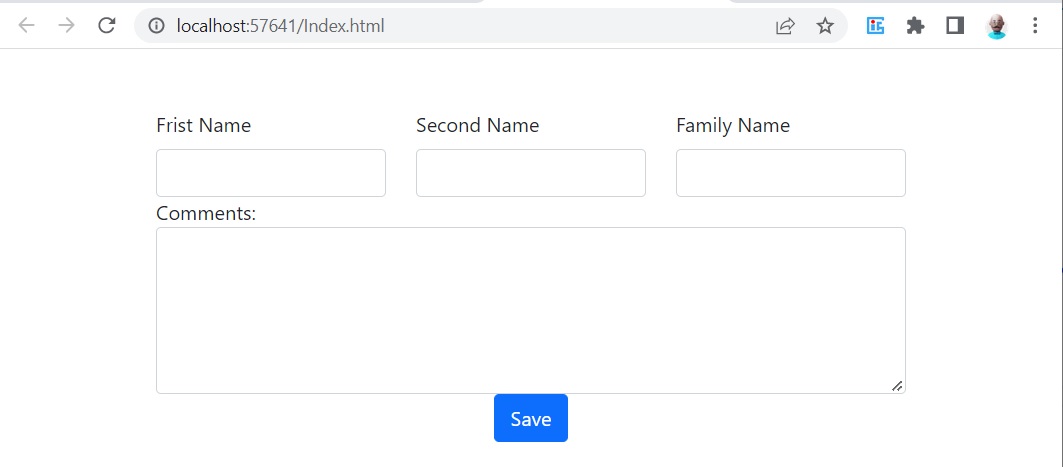Click the browser back arrow
The width and height of the screenshot is (1063, 467).
click(26, 26)
